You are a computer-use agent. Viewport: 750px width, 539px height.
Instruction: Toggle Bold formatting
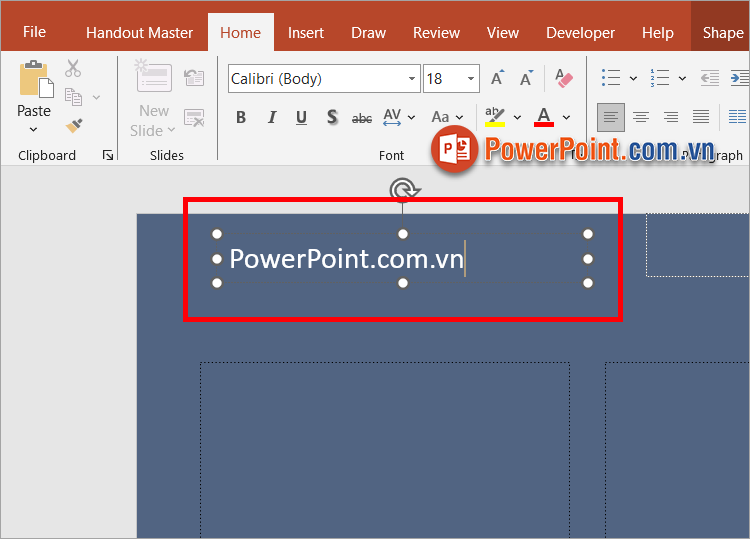click(241, 117)
